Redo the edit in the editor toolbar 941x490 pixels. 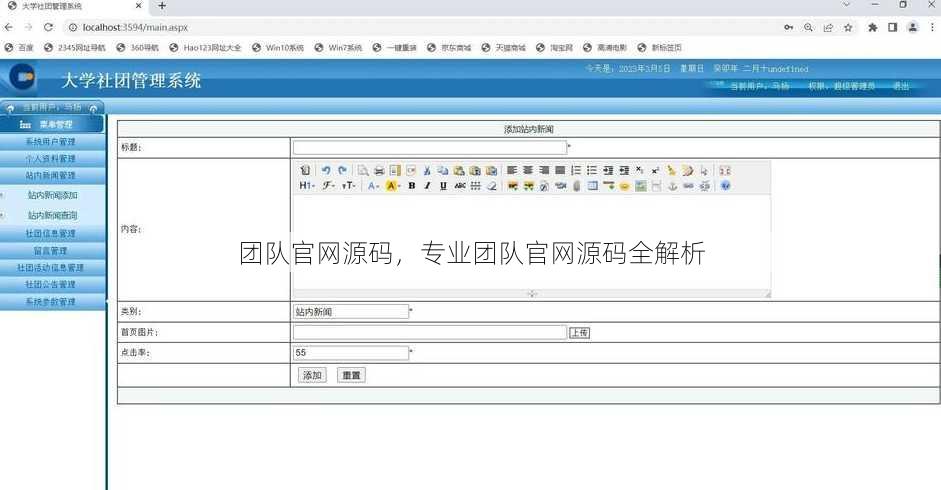coord(342,171)
